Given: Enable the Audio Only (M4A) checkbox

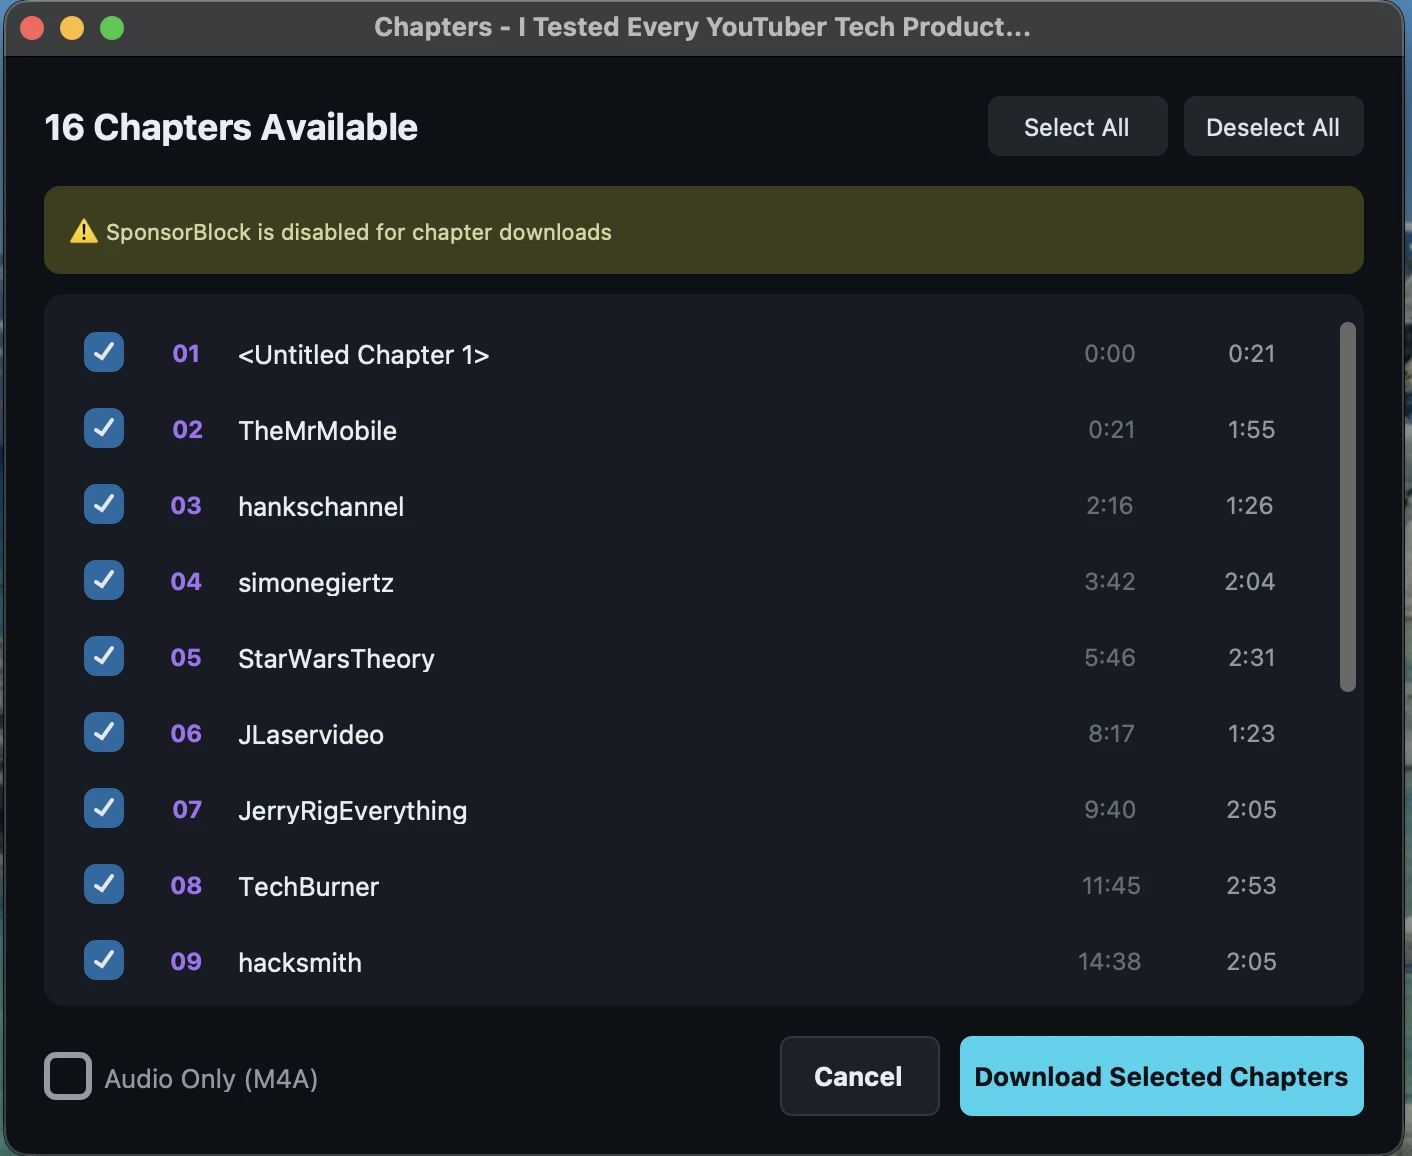Looking at the screenshot, I should click(68, 1076).
